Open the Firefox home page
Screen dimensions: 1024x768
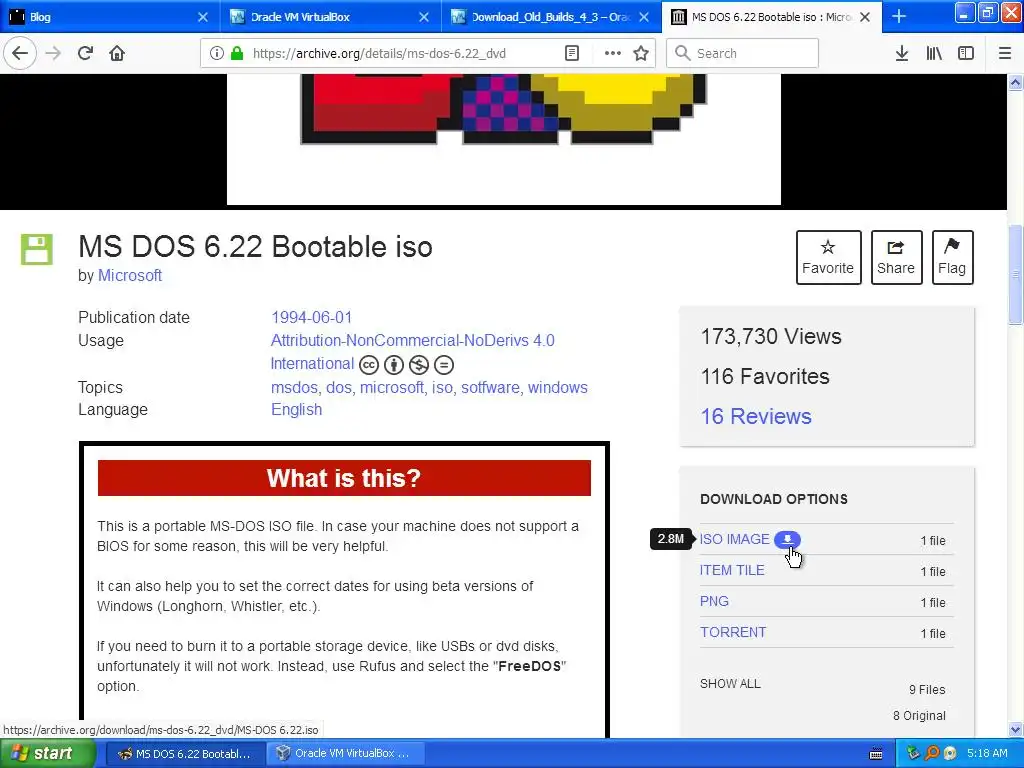pos(117,54)
